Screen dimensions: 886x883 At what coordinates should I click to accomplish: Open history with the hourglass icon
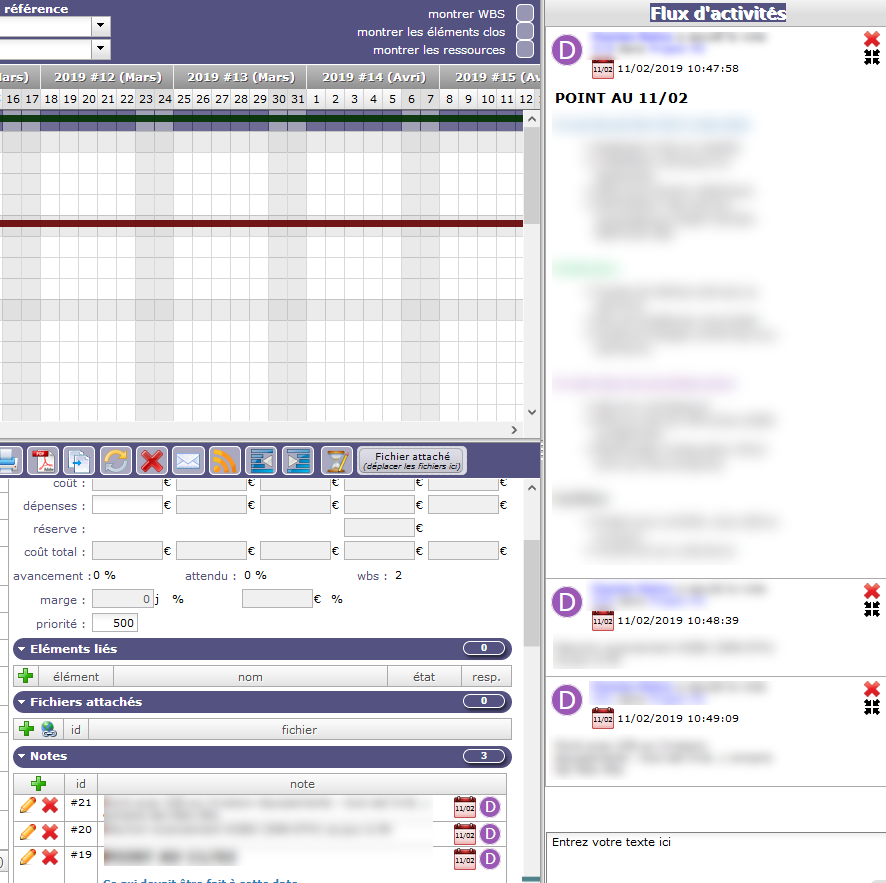pyautogui.click(x=337, y=460)
